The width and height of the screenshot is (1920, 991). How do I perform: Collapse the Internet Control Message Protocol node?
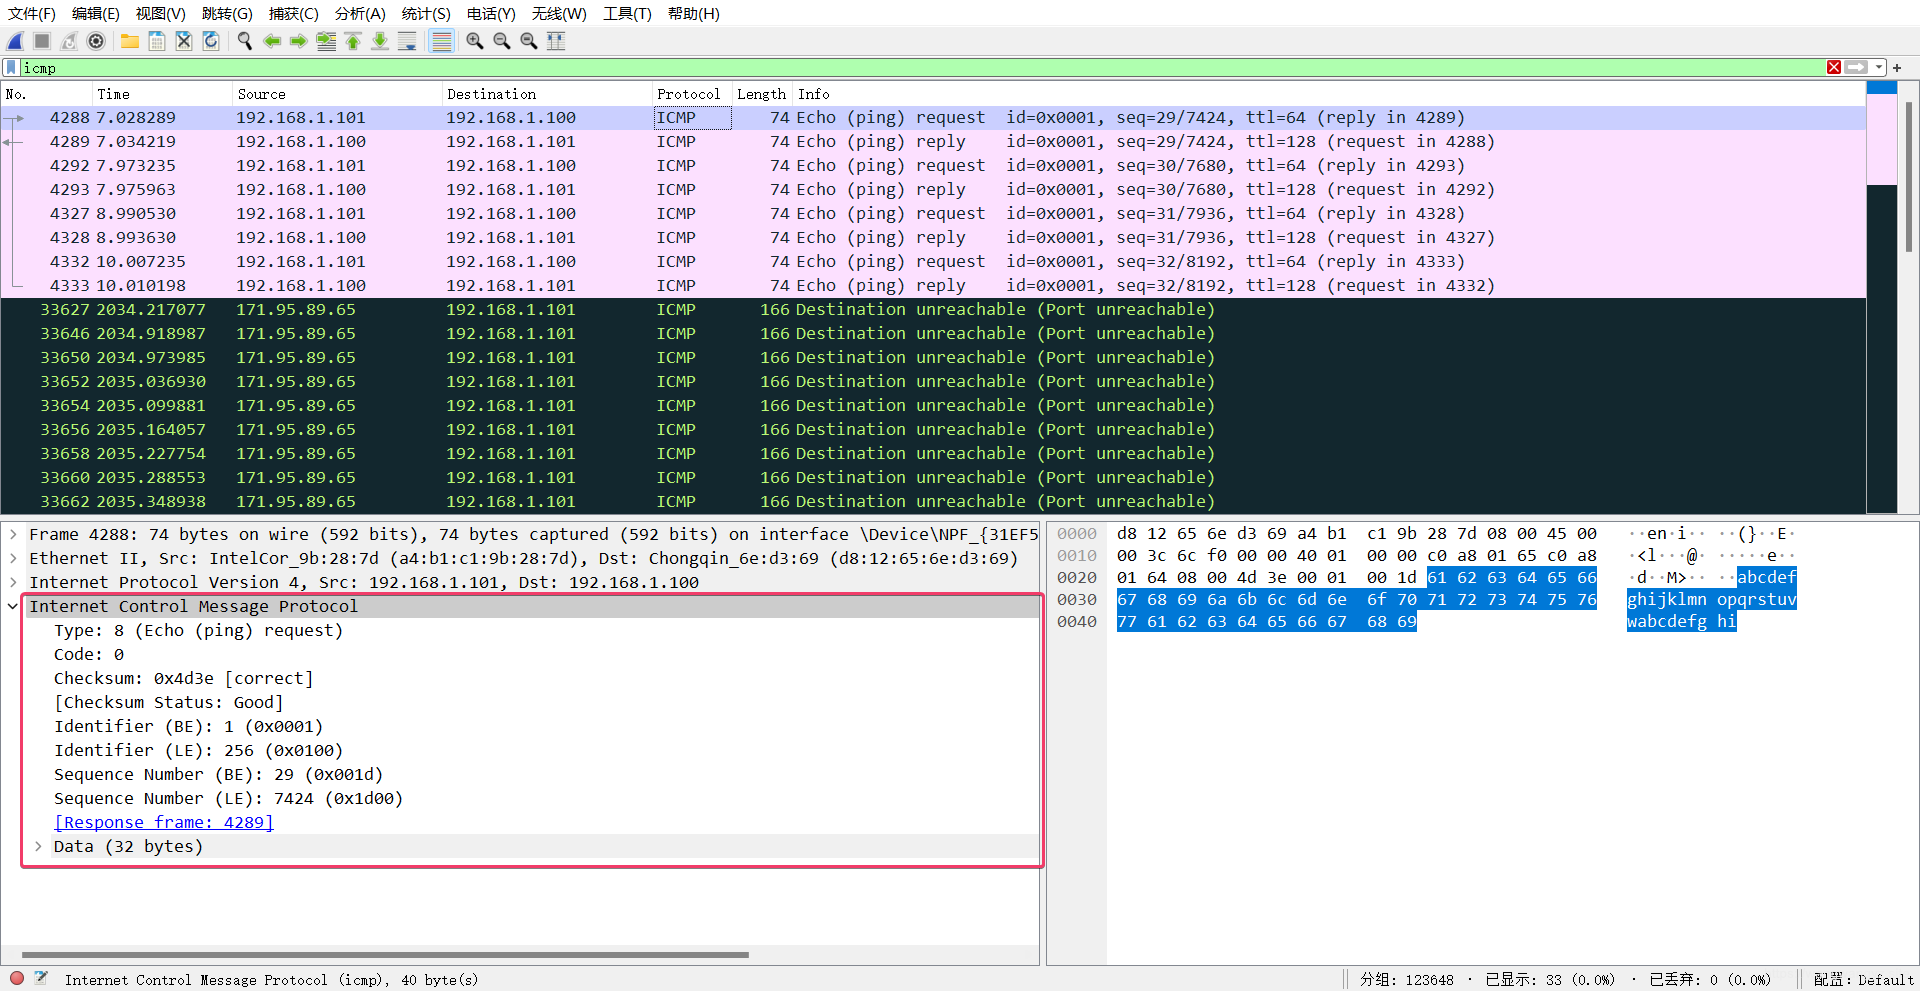13,606
